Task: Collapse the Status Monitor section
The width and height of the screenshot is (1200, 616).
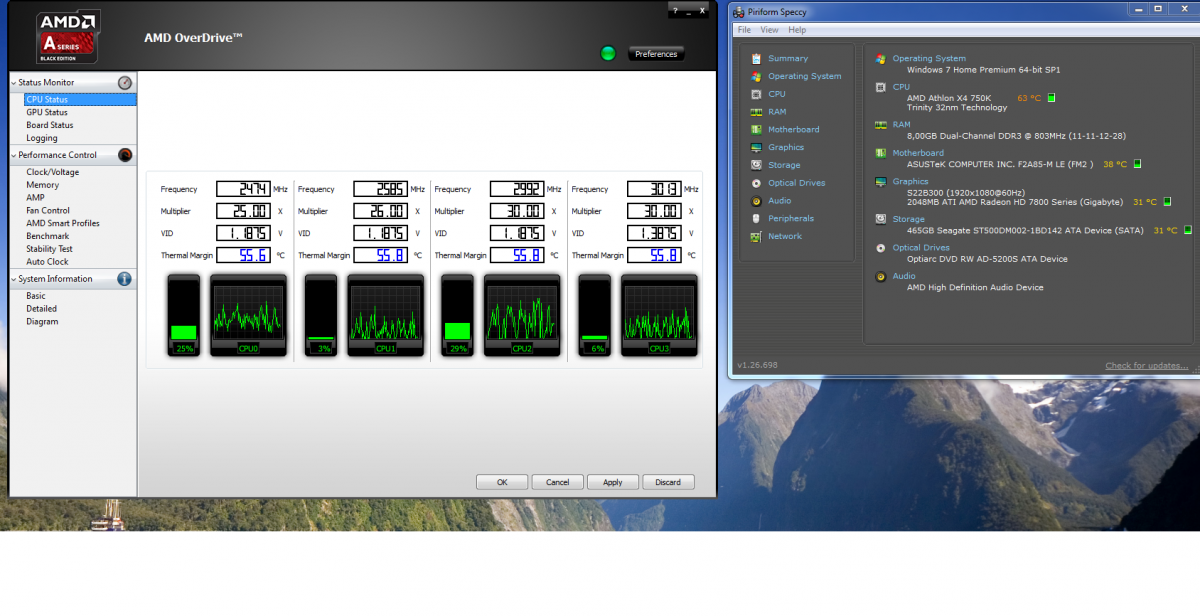Action: point(14,83)
